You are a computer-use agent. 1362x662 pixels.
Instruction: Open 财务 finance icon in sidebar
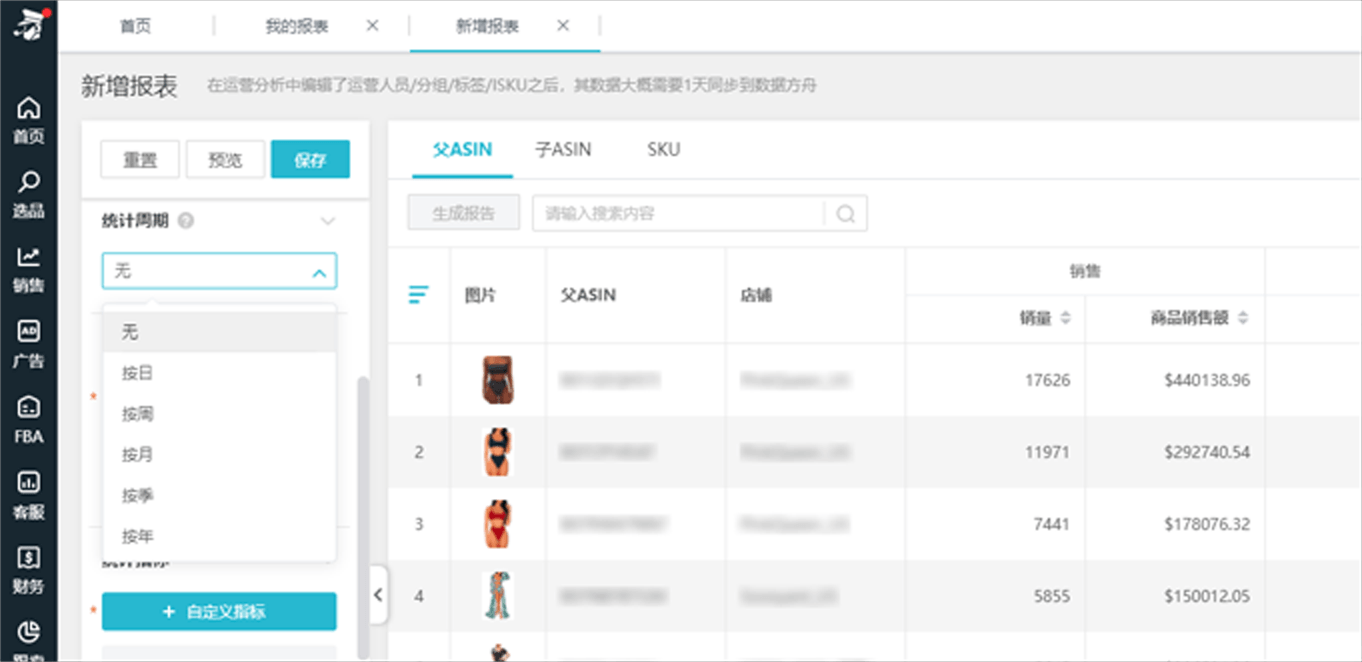(x=29, y=558)
